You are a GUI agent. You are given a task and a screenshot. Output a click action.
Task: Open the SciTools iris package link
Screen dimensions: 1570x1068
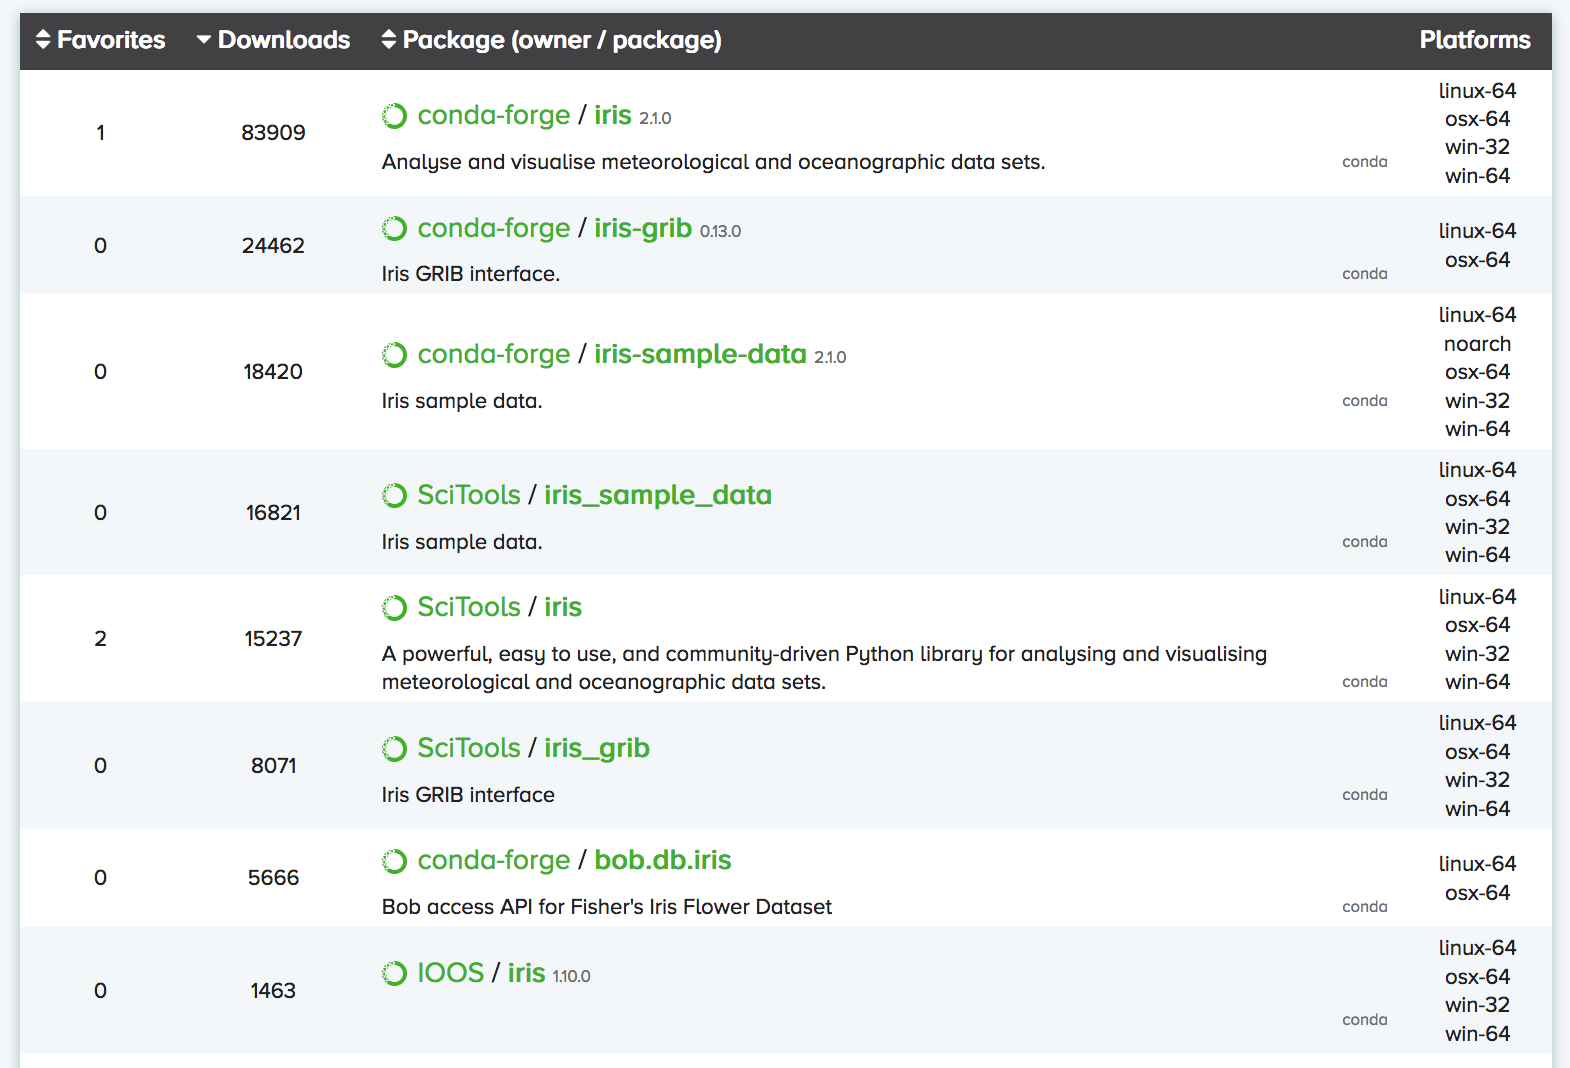tap(563, 608)
